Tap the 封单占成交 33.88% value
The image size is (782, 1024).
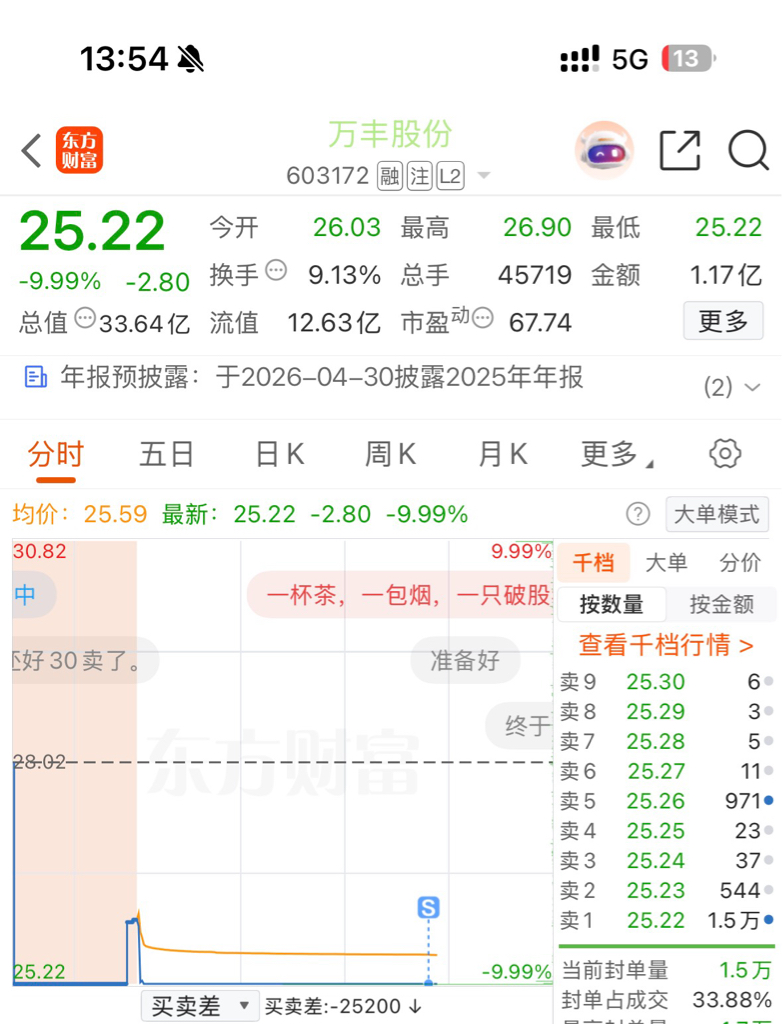(x=732, y=1000)
